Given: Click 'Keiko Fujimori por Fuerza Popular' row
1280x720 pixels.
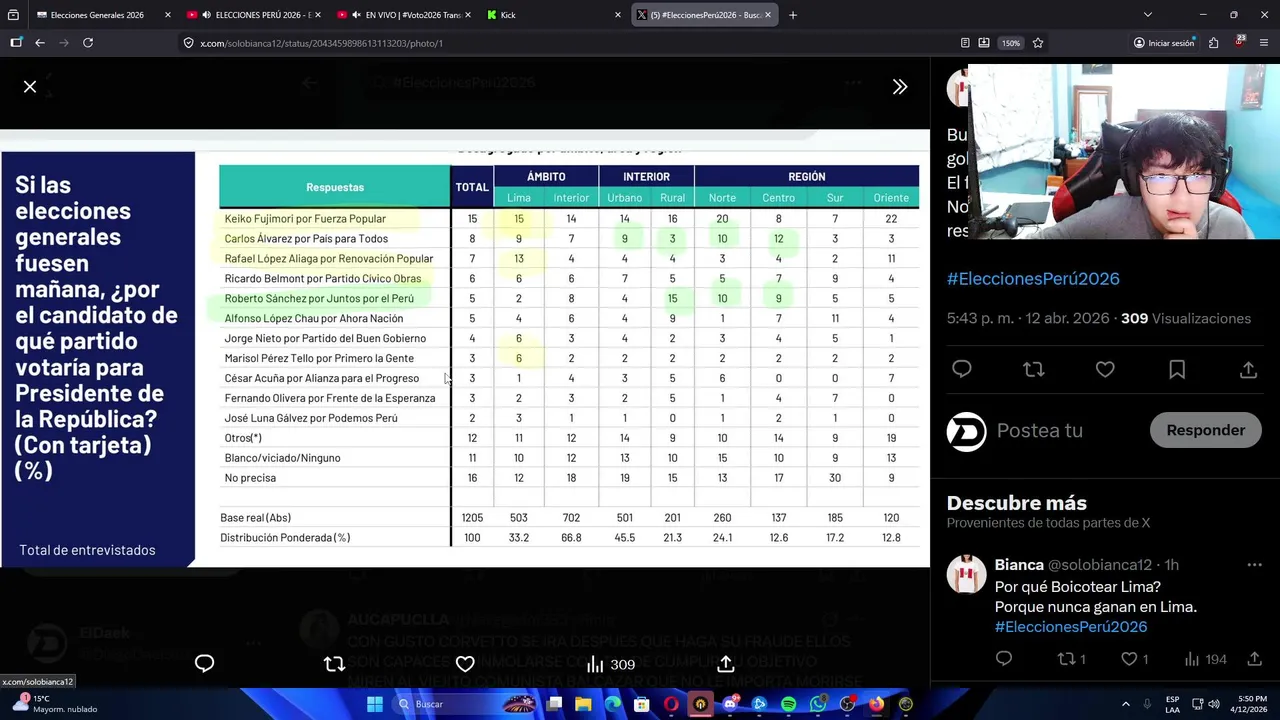Looking at the screenshot, I should (x=569, y=218).
